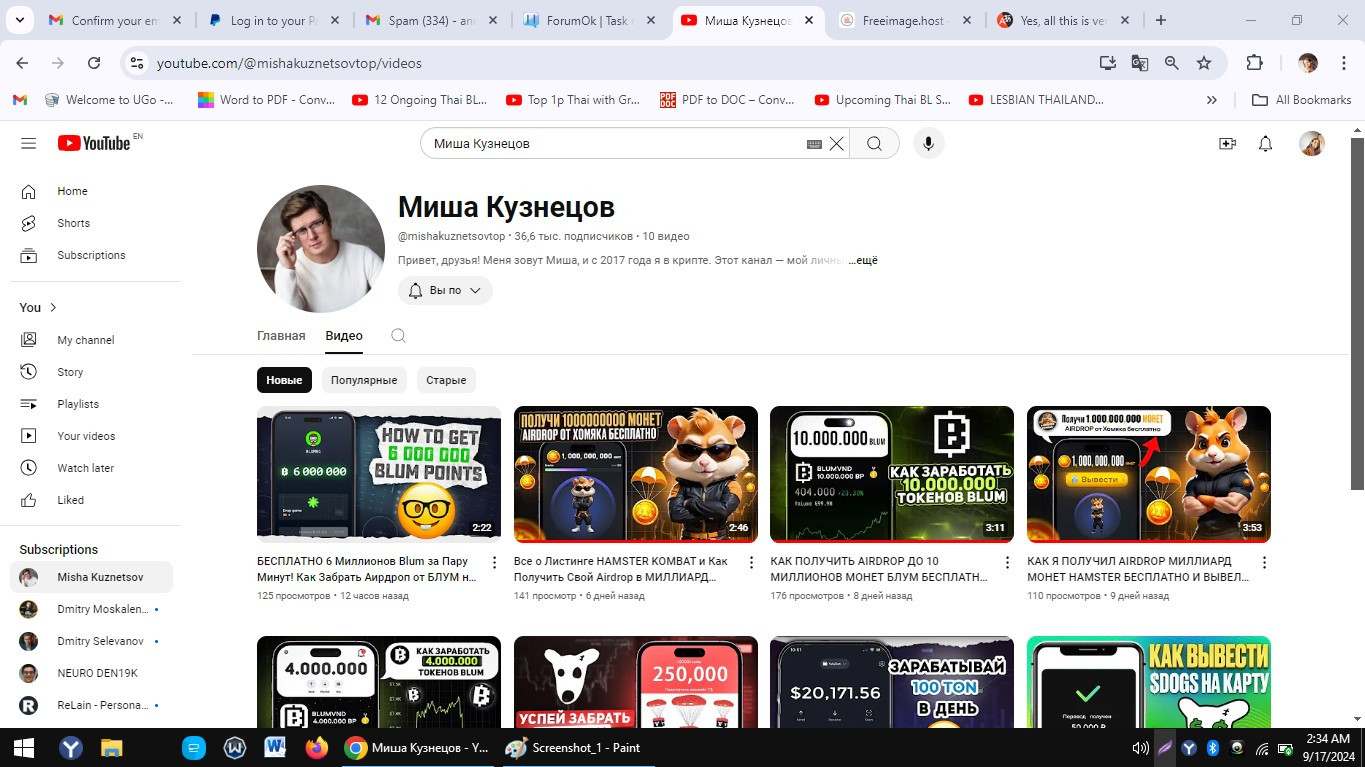Open the 3:11 КАК ЗАРАБОТАТЬ 10.000.000 BLUM thumbnail
Viewport: 1365px width, 767px height.
[892, 474]
